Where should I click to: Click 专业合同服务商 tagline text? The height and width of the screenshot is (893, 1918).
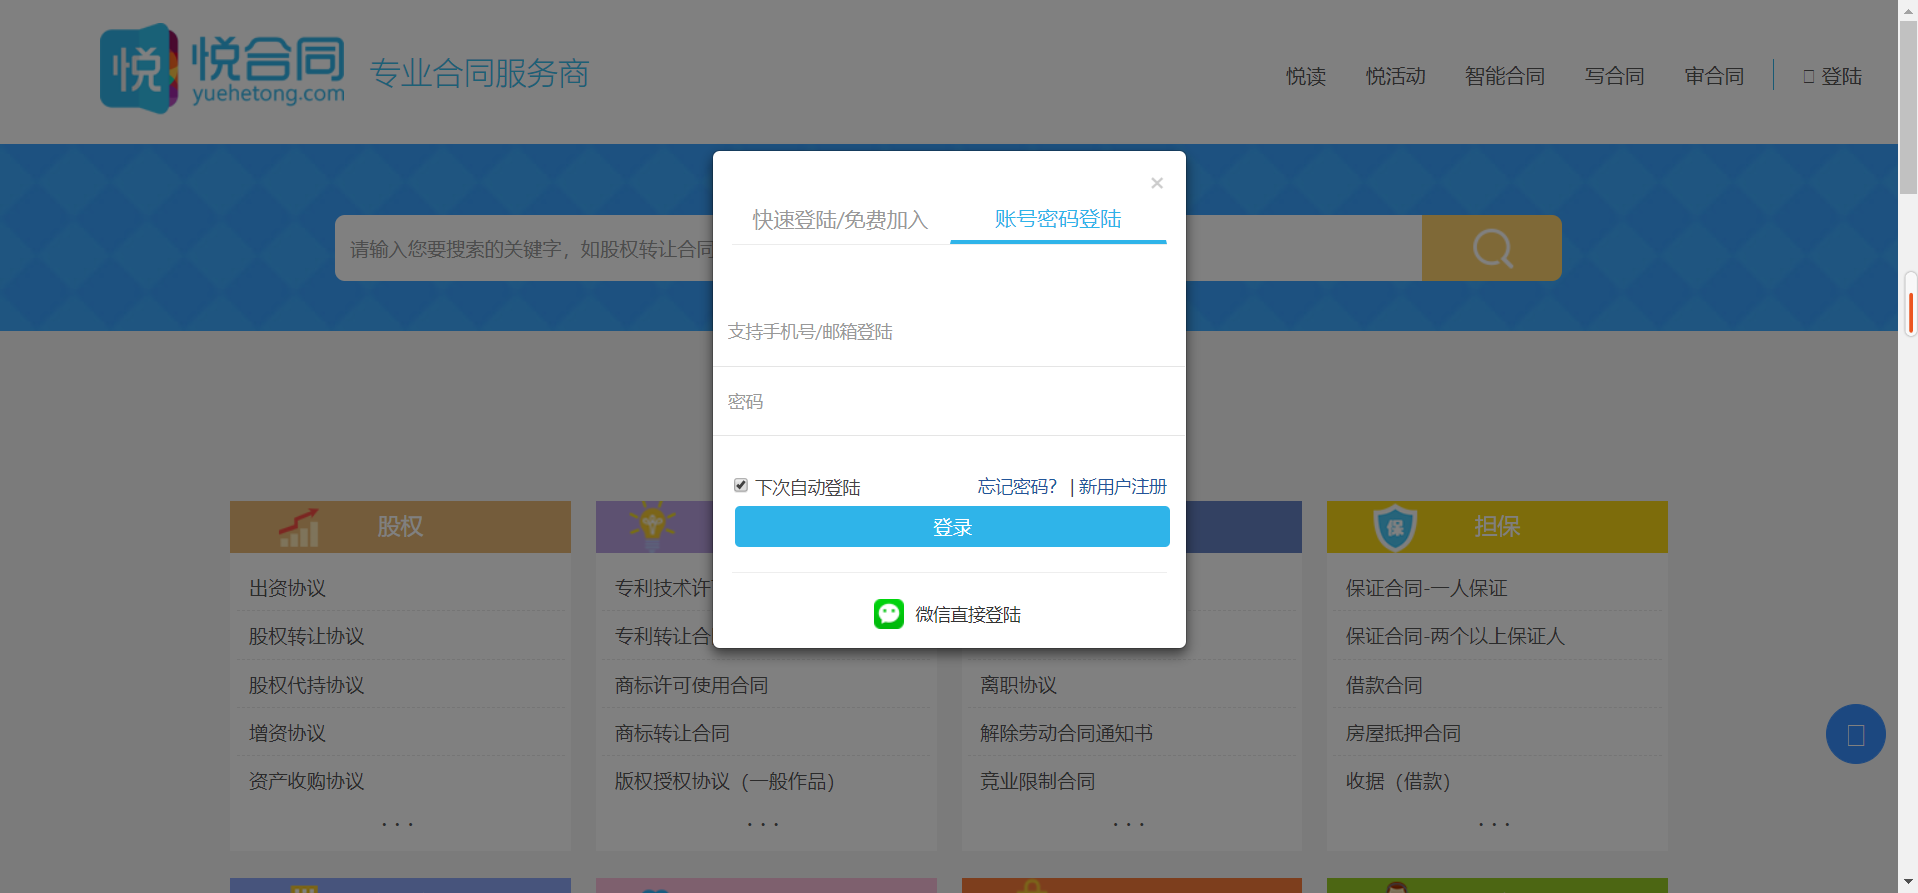(x=480, y=73)
